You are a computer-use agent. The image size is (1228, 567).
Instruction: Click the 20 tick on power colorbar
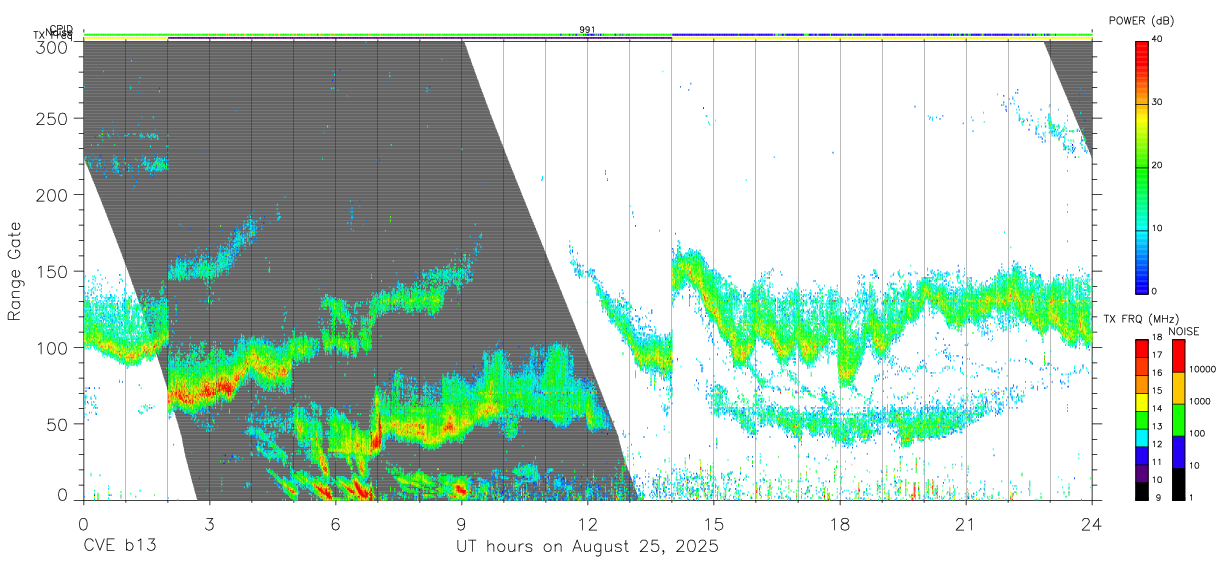click(1157, 165)
